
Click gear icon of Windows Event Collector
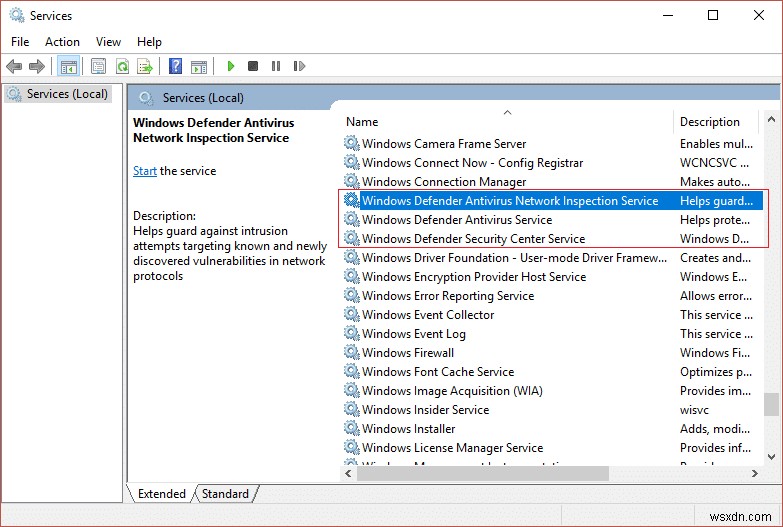352,314
